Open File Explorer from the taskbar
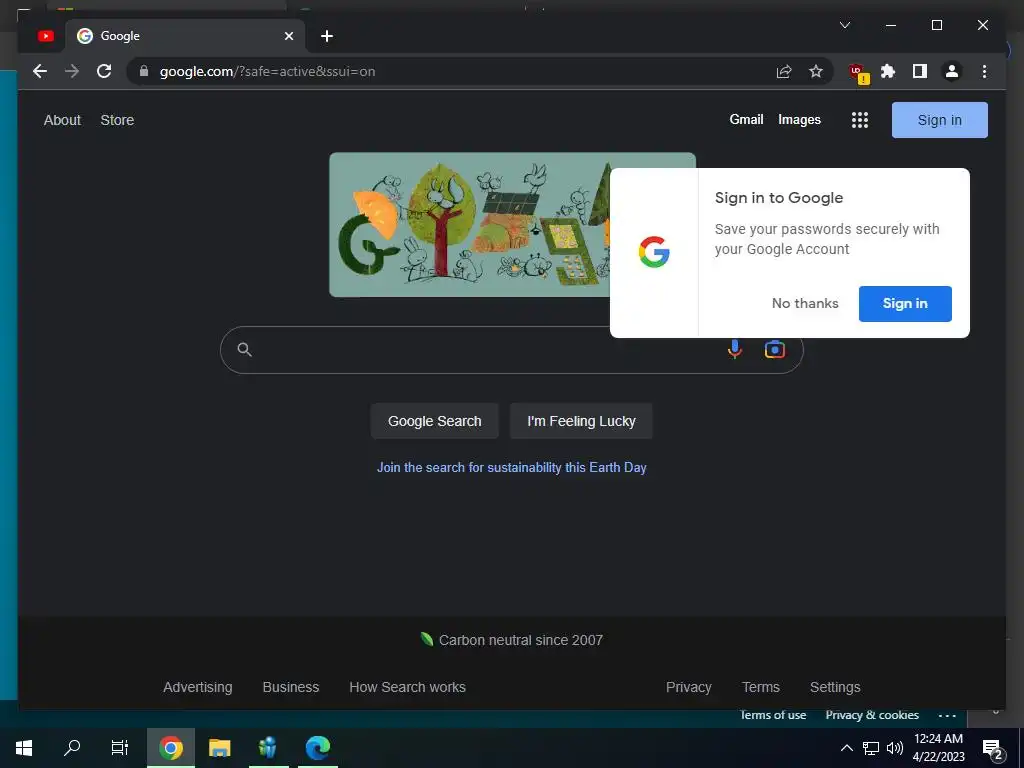The width and height of the screenshot is (1024, 768). [x=219, y=748]
